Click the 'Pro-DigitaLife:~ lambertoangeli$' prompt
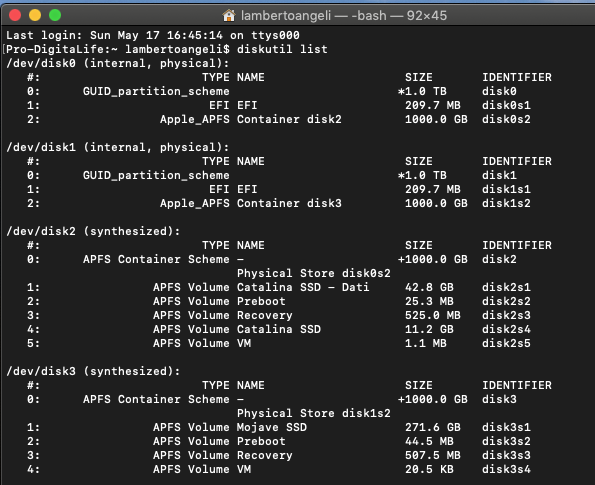Image resolution: width=595 pixels, height=485 pixels. pos(118,49)
